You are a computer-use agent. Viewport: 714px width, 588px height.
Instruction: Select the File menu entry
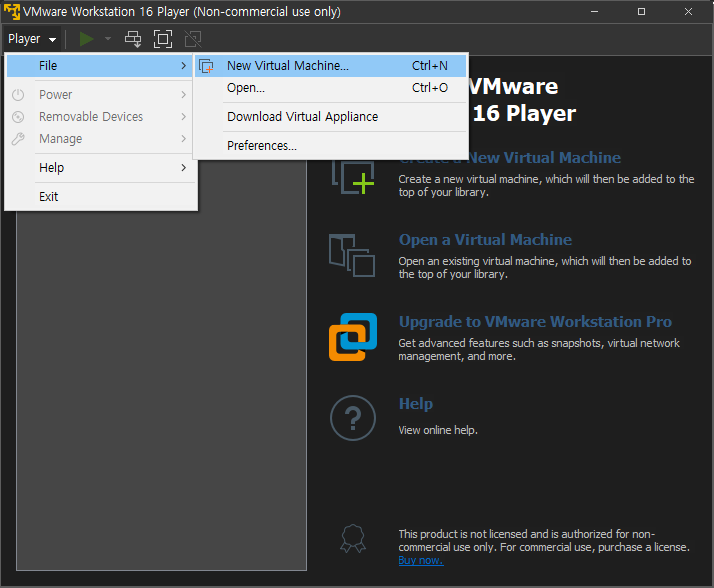[99, 66]
